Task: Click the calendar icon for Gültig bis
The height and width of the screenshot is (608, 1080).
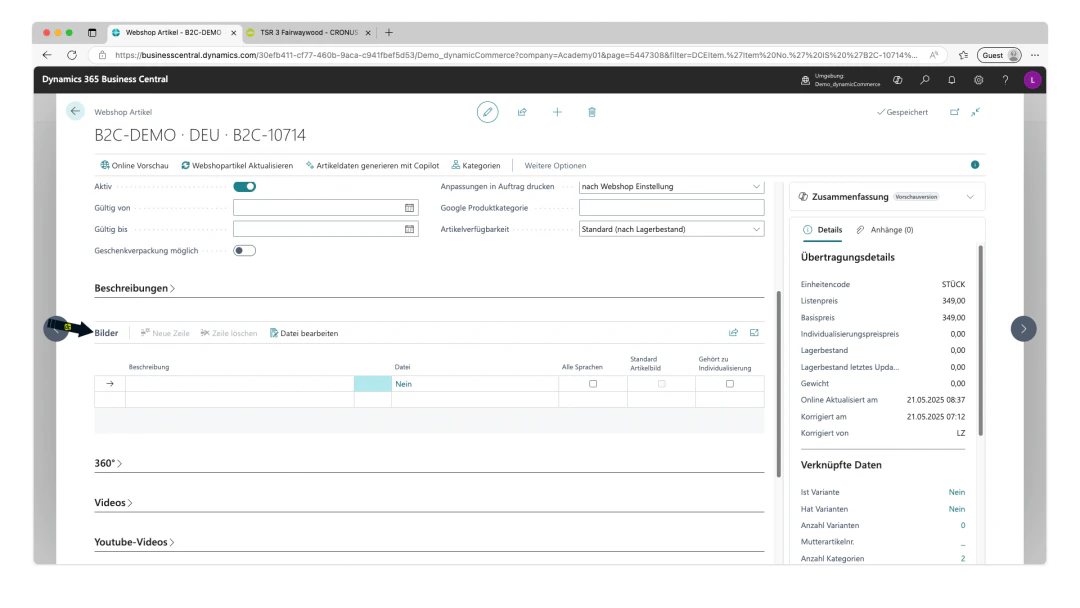Action: point(409,229)
